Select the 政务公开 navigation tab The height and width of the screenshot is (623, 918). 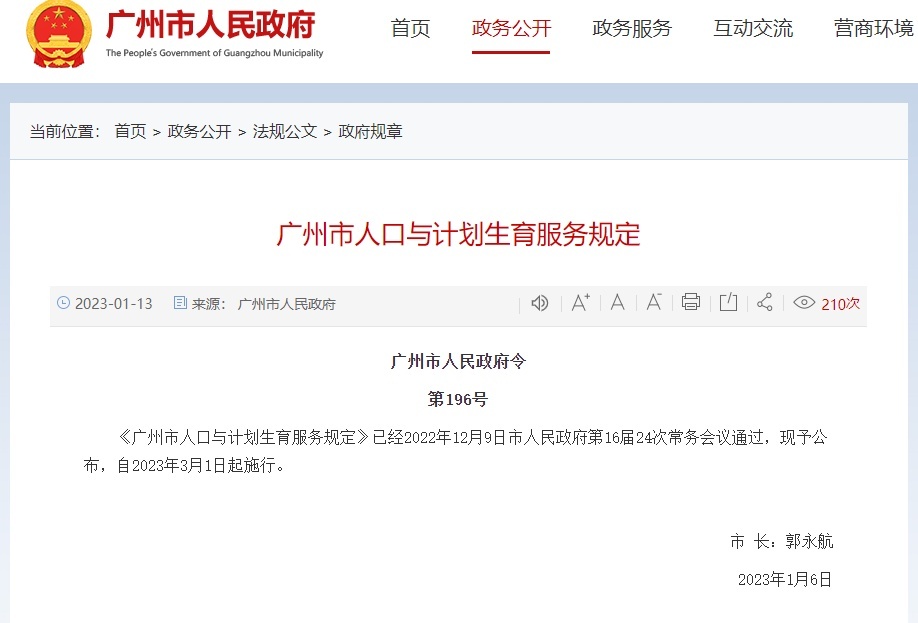coord(511,29)
